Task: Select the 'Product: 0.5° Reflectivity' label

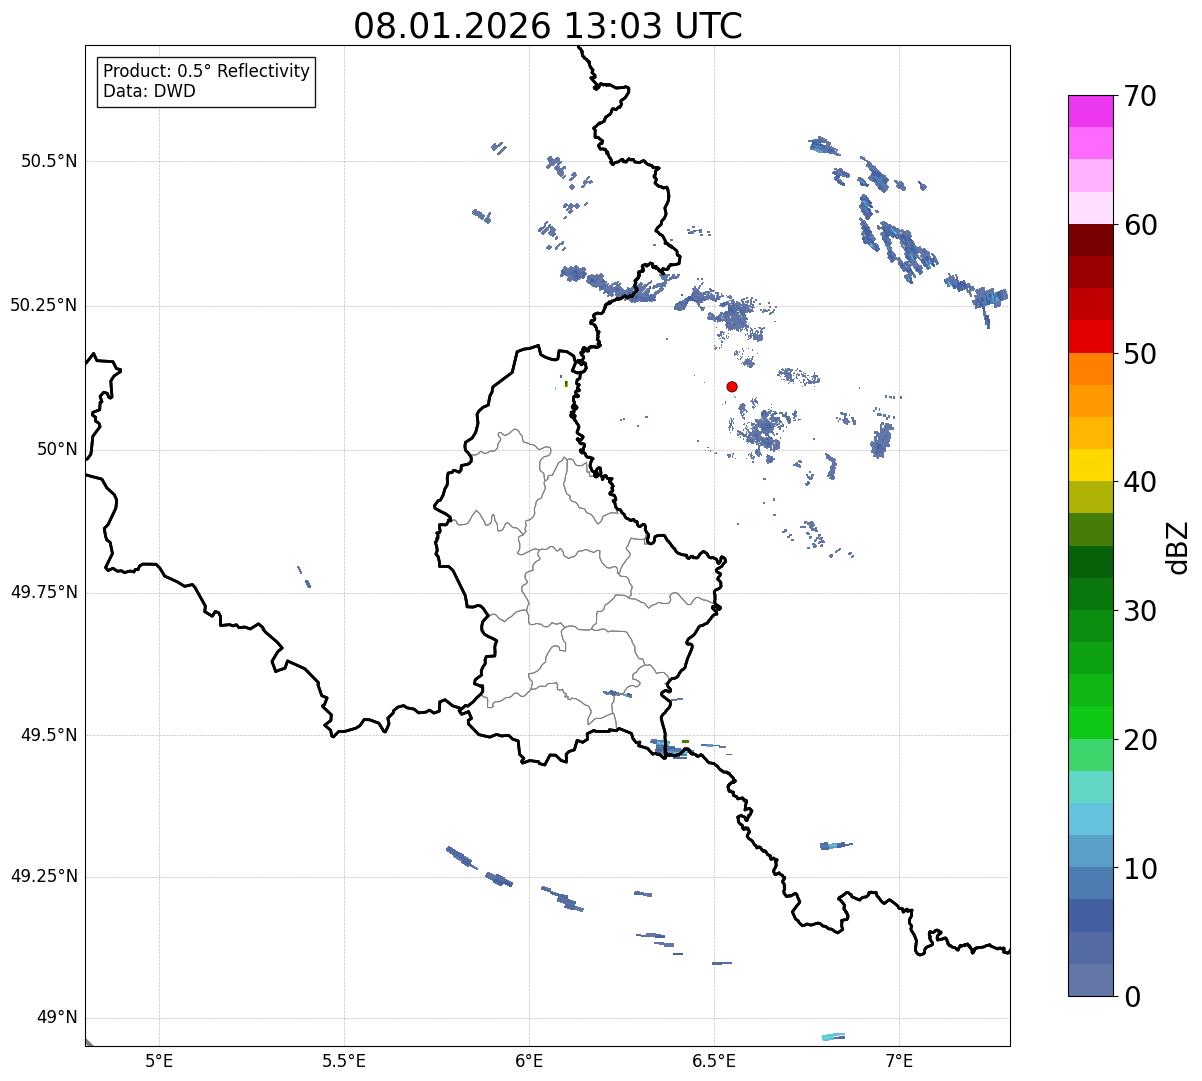Action: click(207, 71)
